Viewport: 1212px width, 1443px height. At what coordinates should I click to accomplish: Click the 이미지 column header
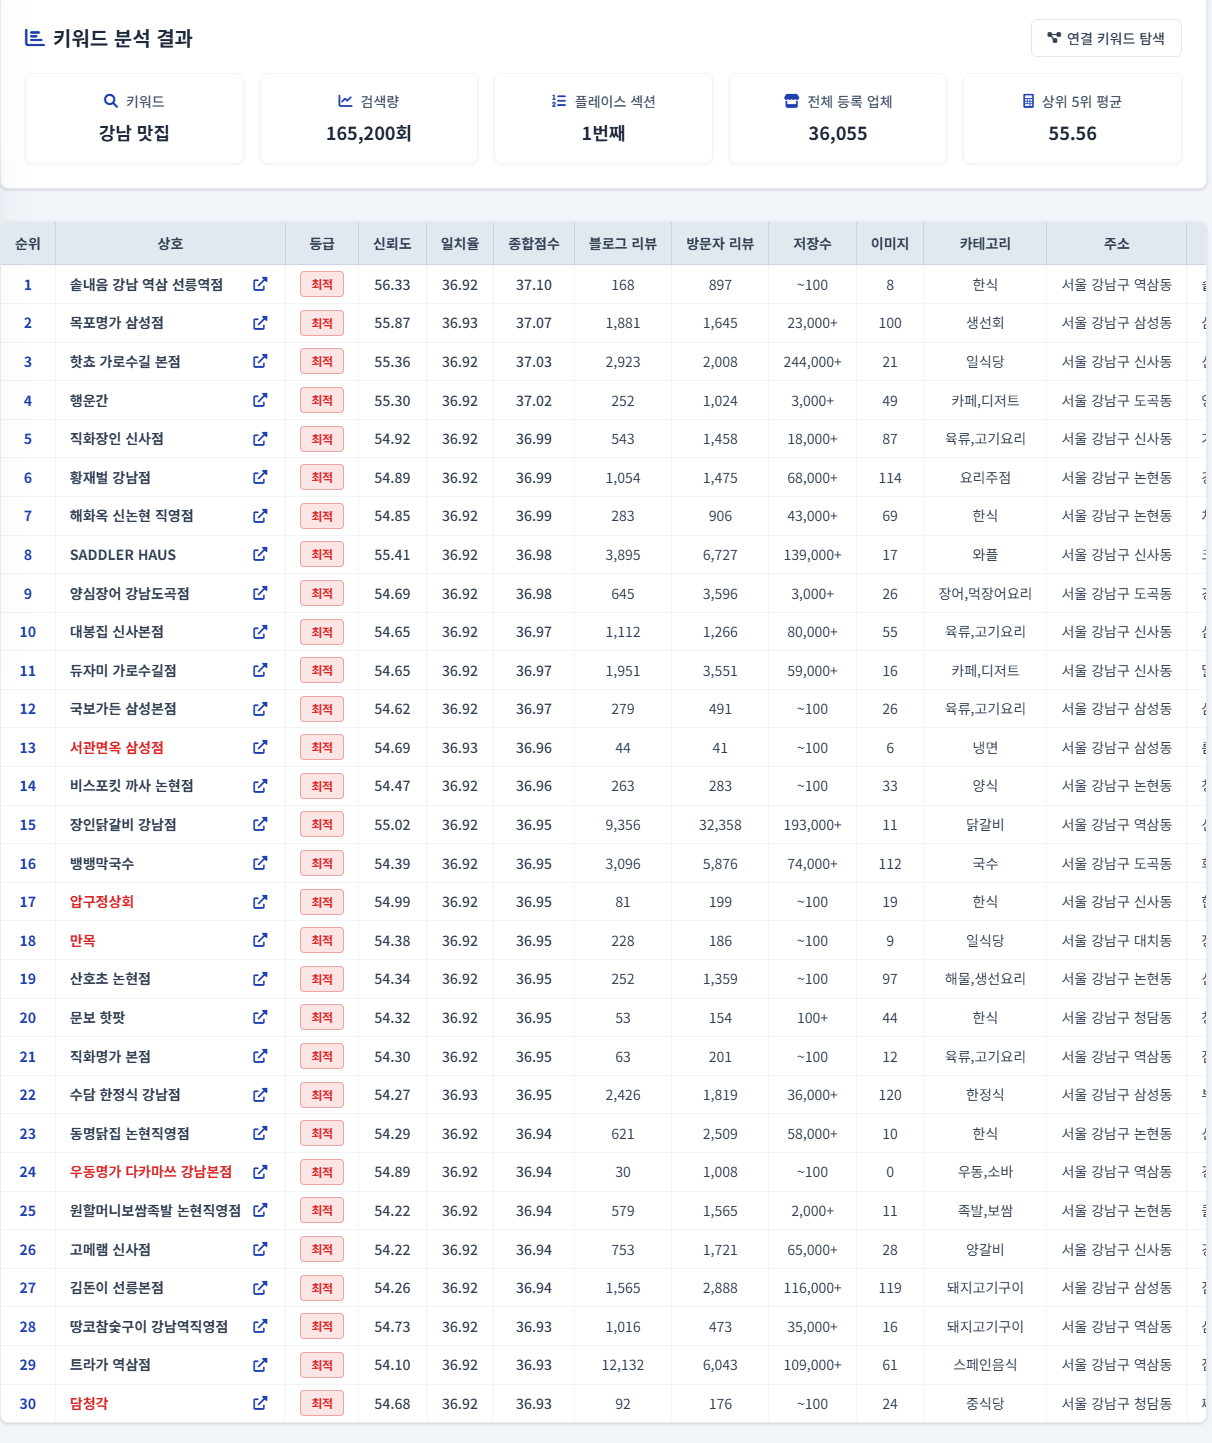click(890, 244)
